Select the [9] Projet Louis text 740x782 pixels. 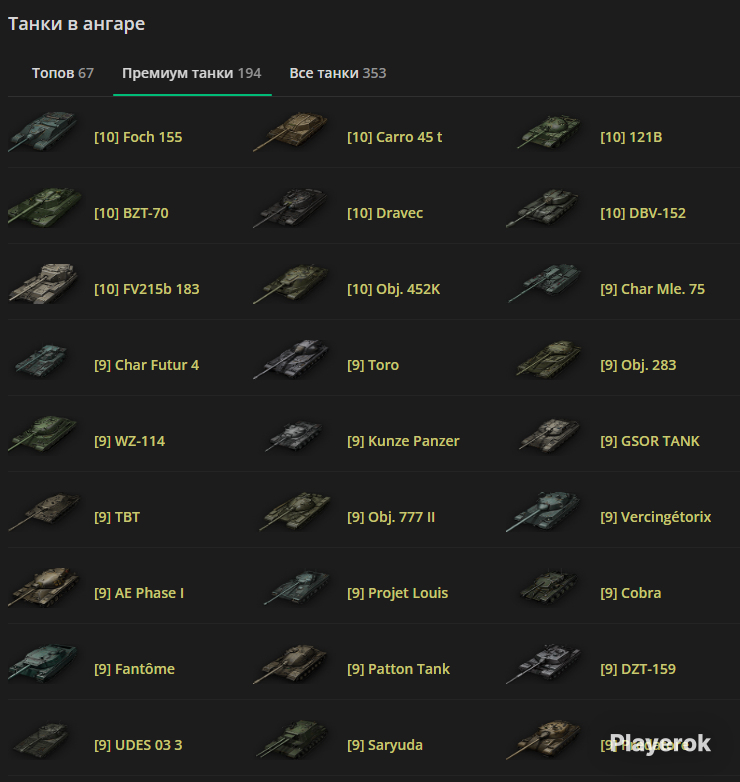click(397, 593)
